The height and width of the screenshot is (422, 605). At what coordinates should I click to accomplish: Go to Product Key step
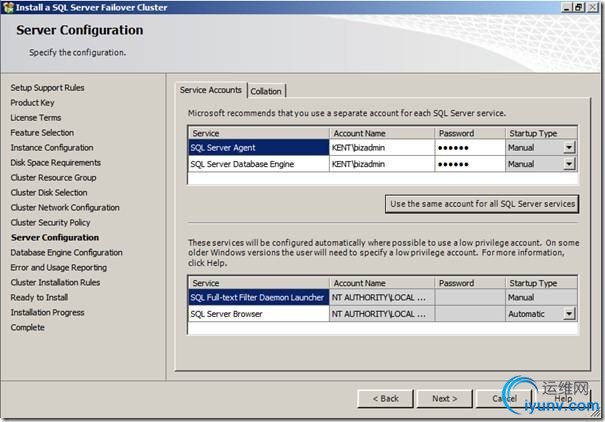(32, 103)
